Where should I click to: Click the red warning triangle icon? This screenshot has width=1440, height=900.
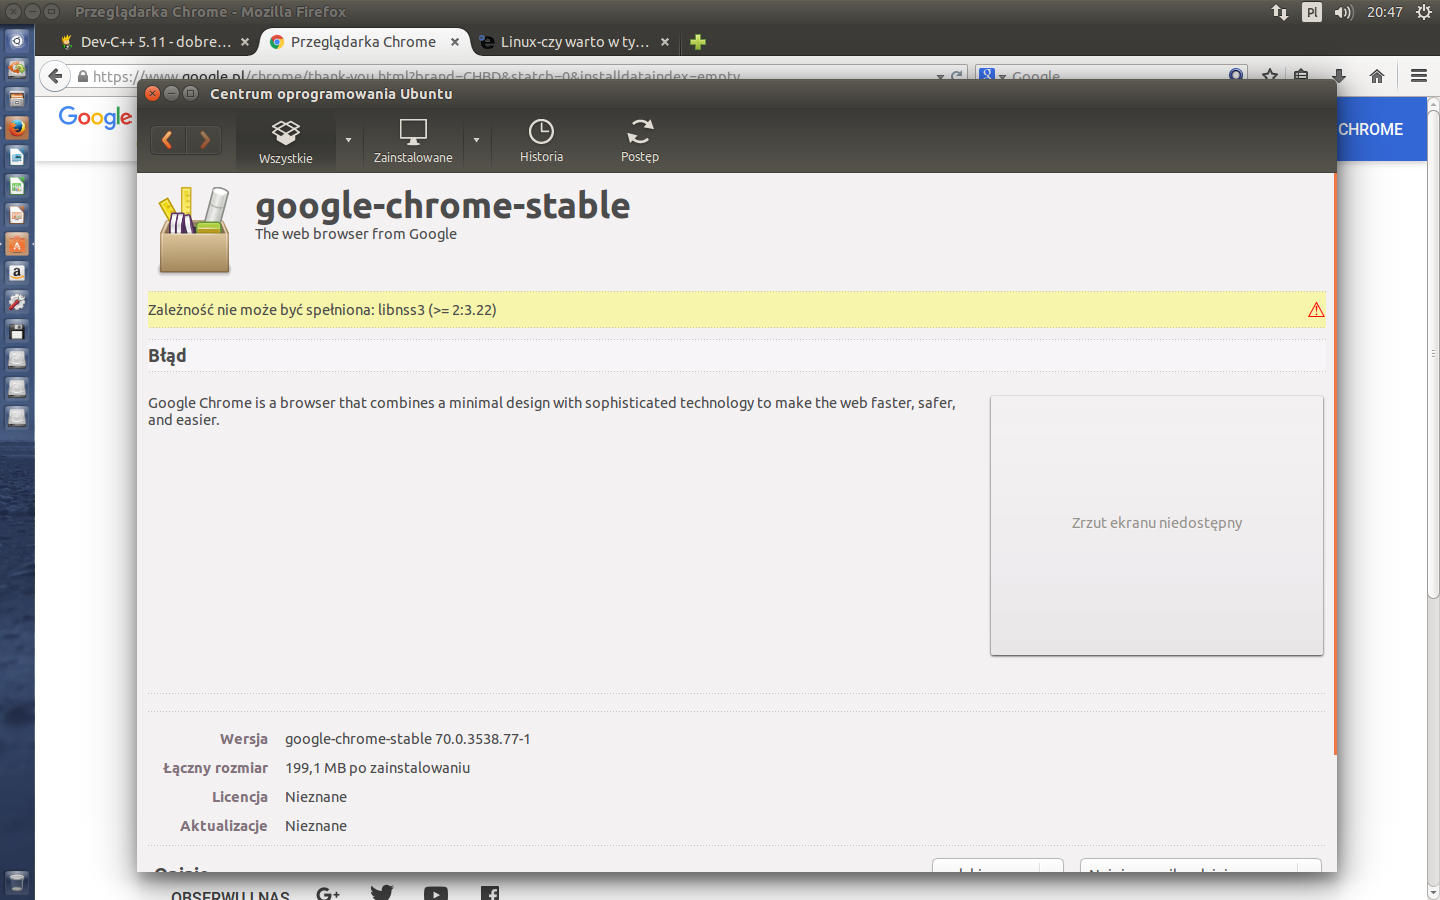click(1316, 310)
